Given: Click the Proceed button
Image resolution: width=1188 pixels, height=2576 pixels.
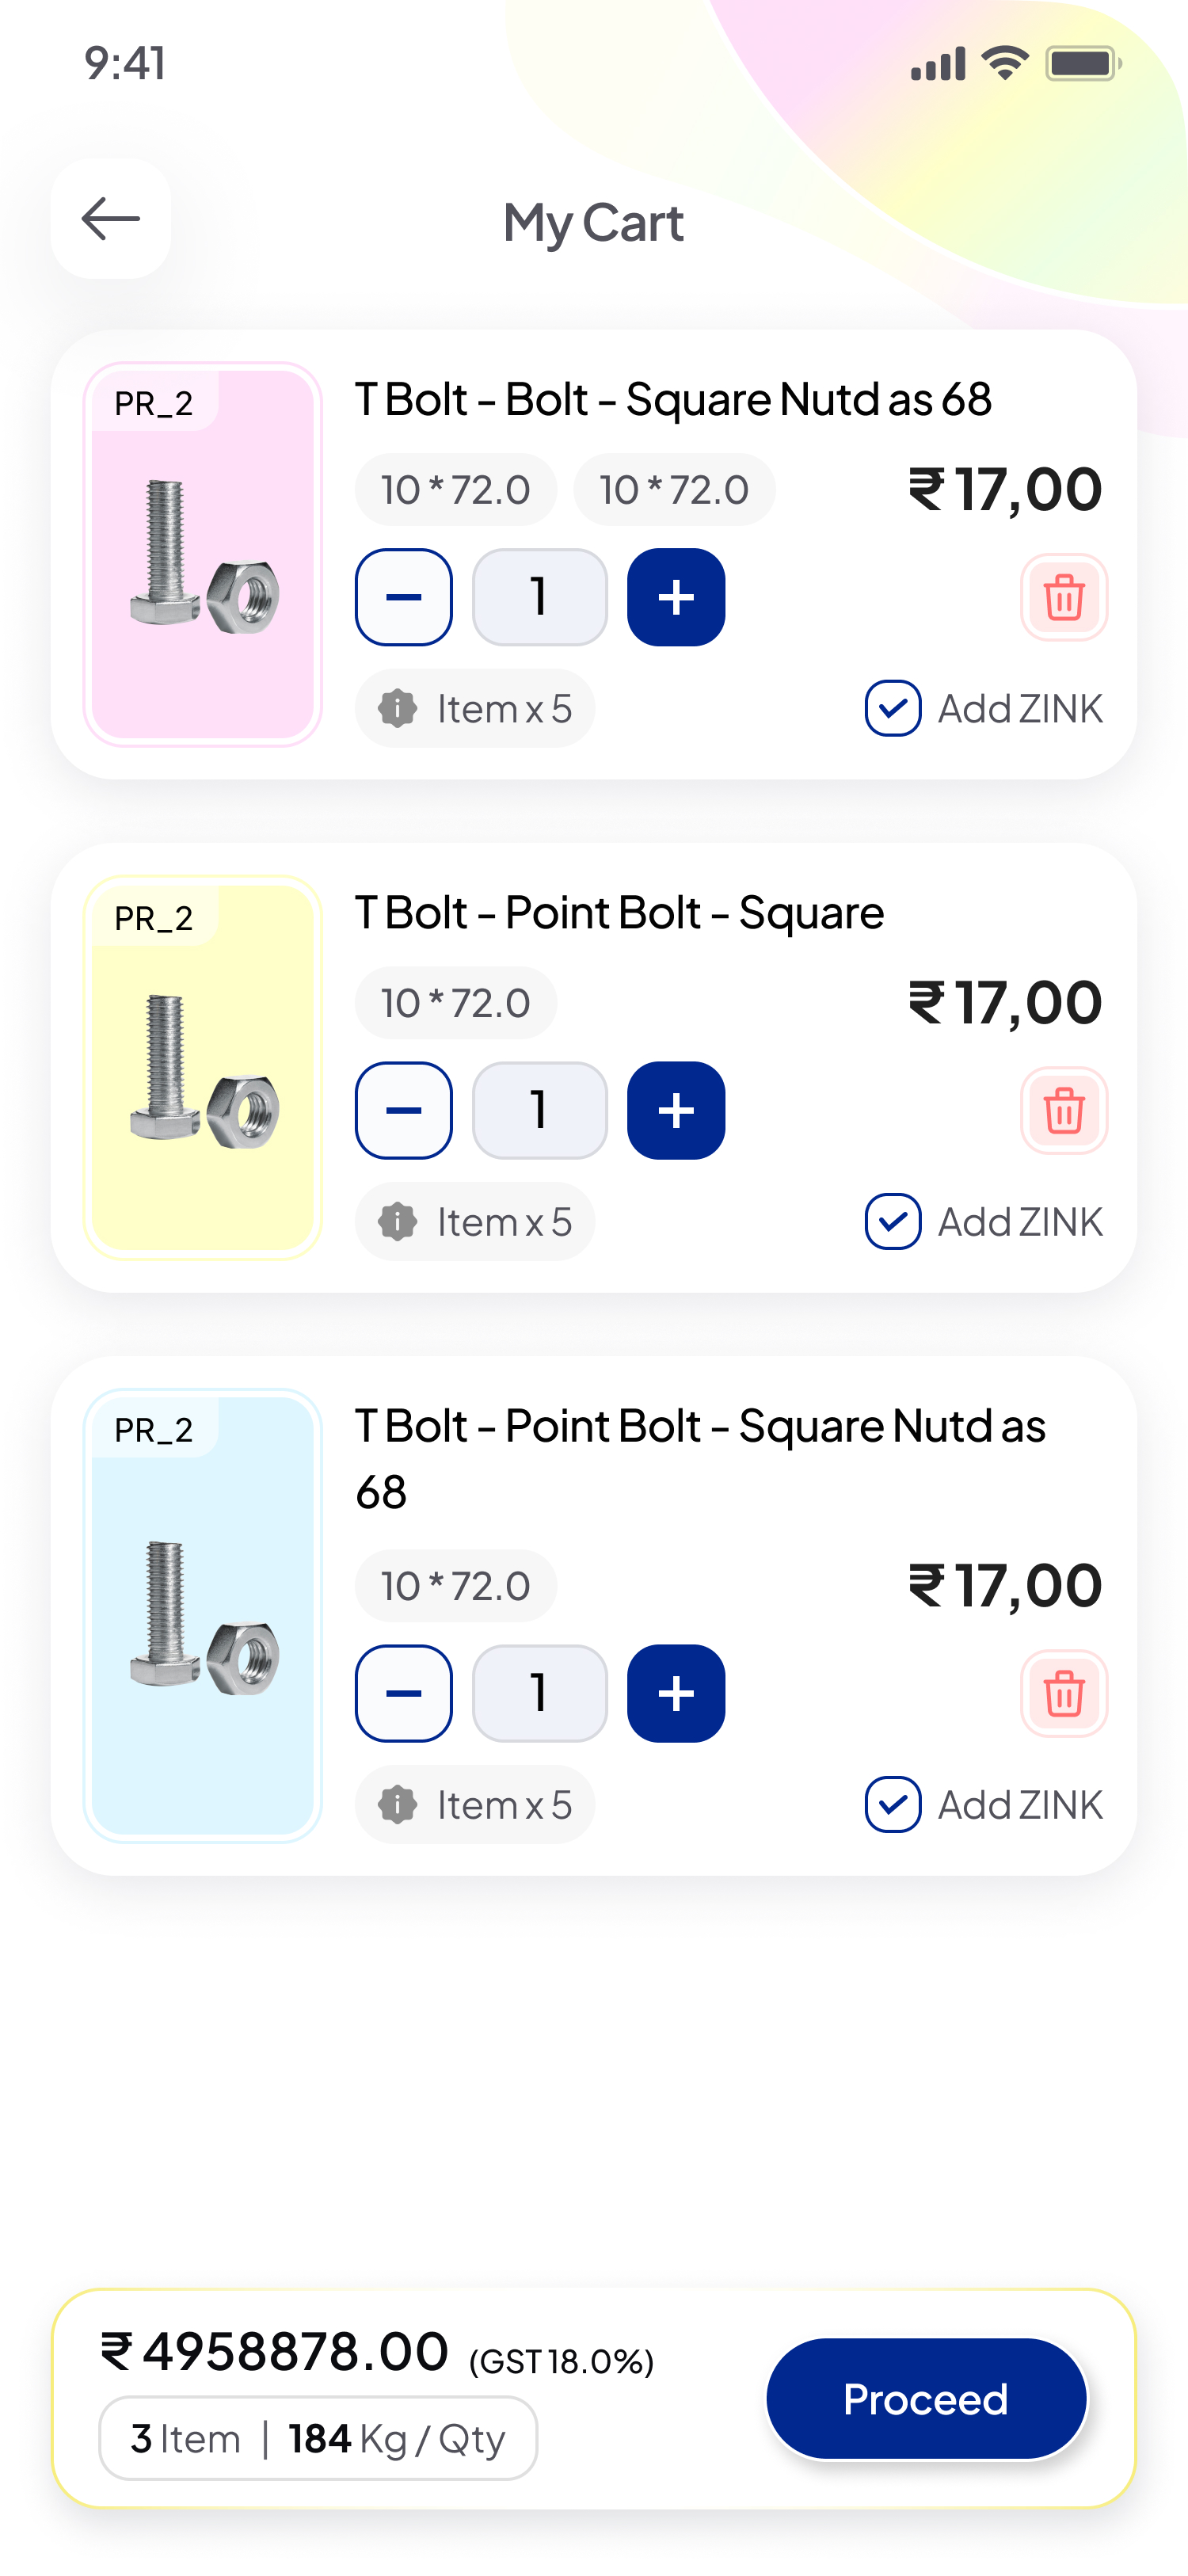Looking at the screenshot, I should (x=926, y=2399).
